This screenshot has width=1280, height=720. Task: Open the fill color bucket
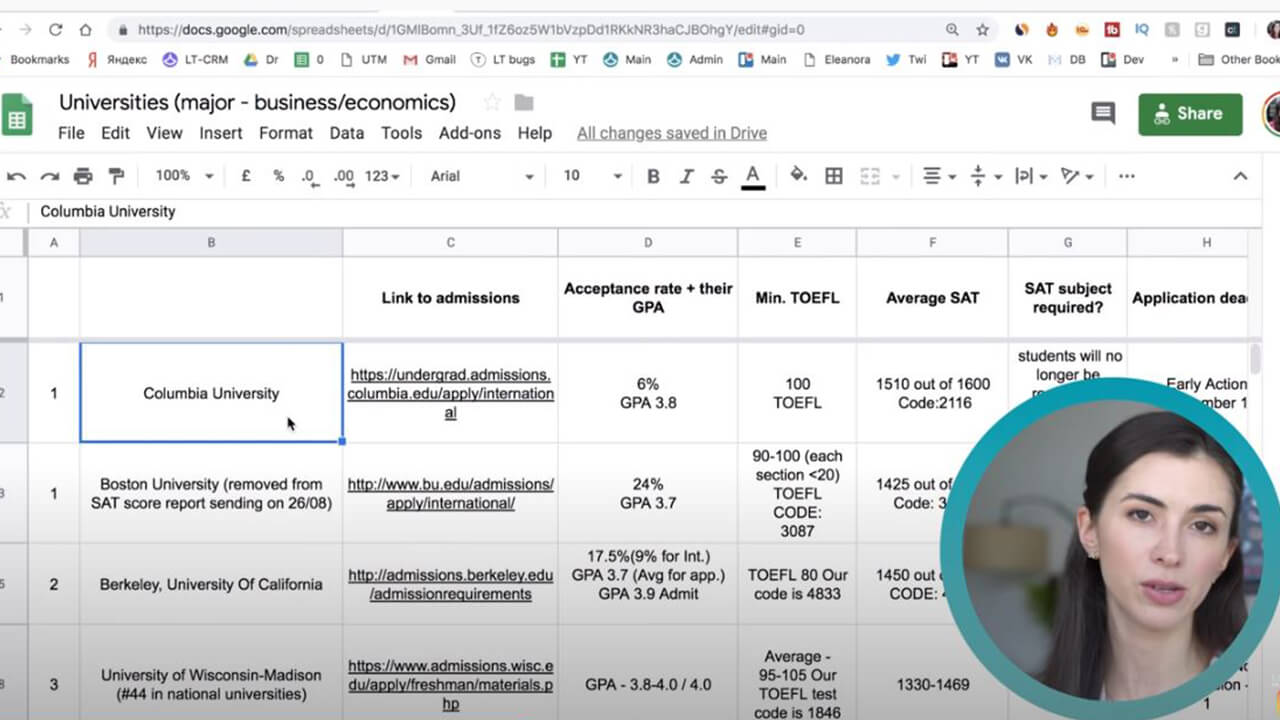click(798, 176)
